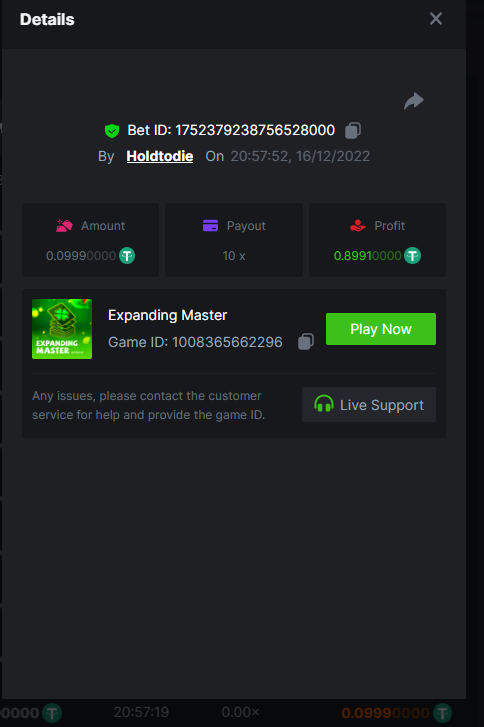Click the red Profit hand icon
This screenshot has height=727, width=484.
(357, 226)
